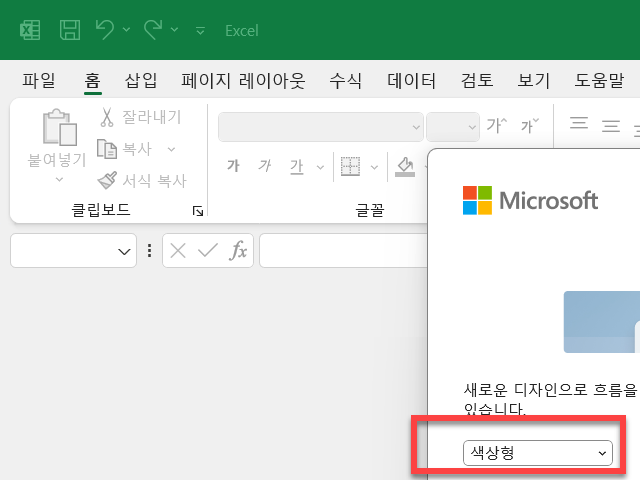Image resolution: width=640 pixels, height=480 pixels.
Task: Open the 보기 ribbon tab
Action: pos(534,80)
